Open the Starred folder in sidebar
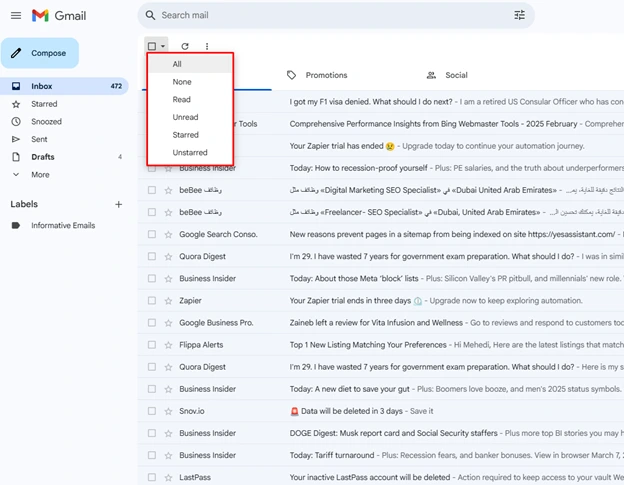Viewport: 624px width, 485px height. coord(64,104)
